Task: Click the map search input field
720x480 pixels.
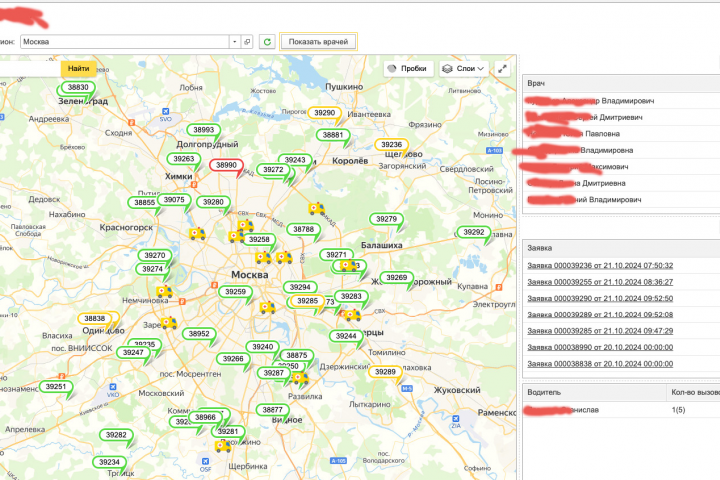Action: coord(30,68)
